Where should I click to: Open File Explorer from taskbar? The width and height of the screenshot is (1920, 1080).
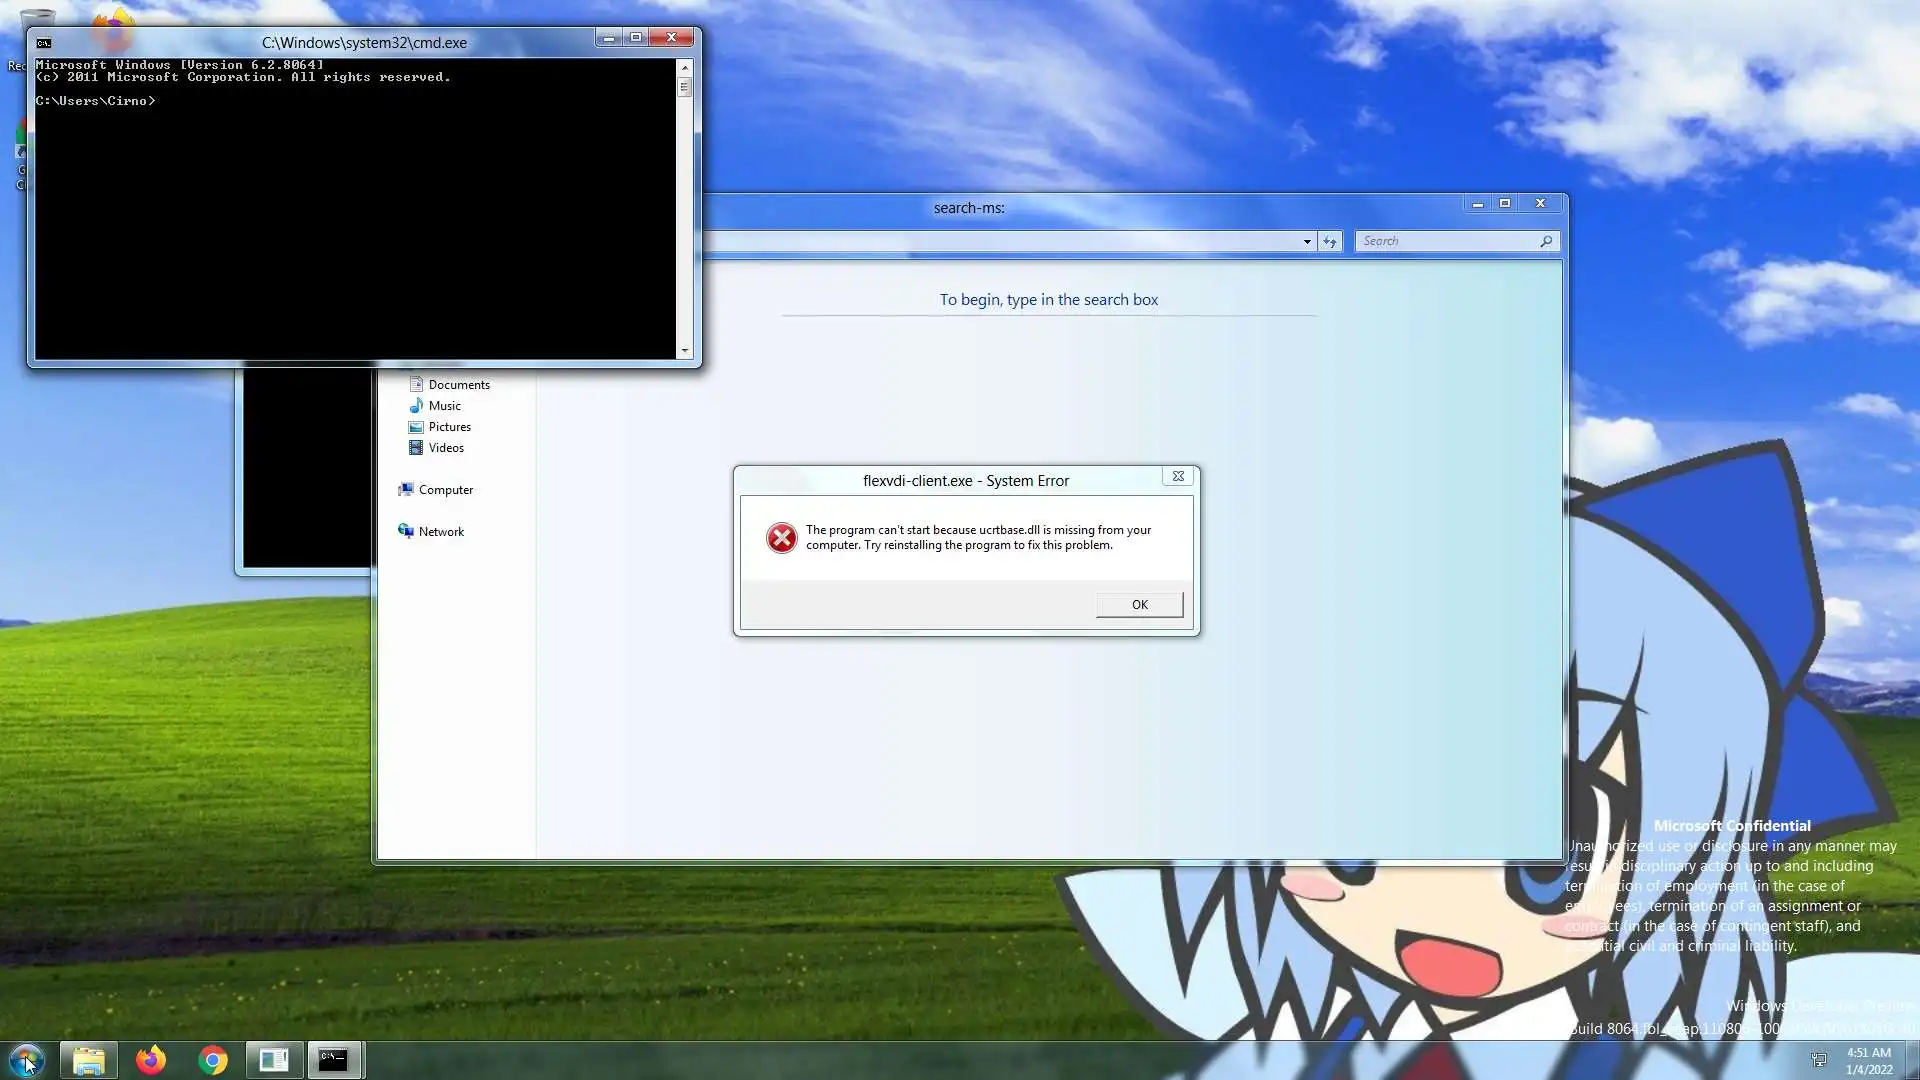tap(89, 1060)
